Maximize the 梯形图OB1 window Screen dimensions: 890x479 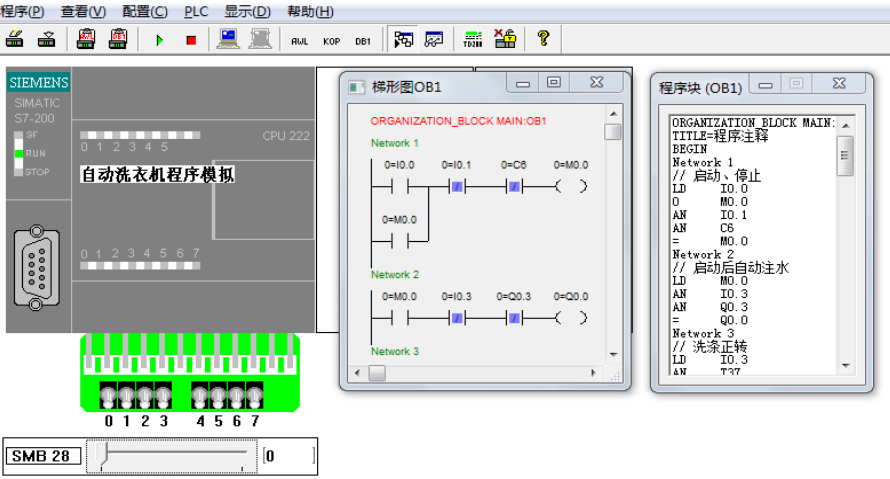pos(554,82)
